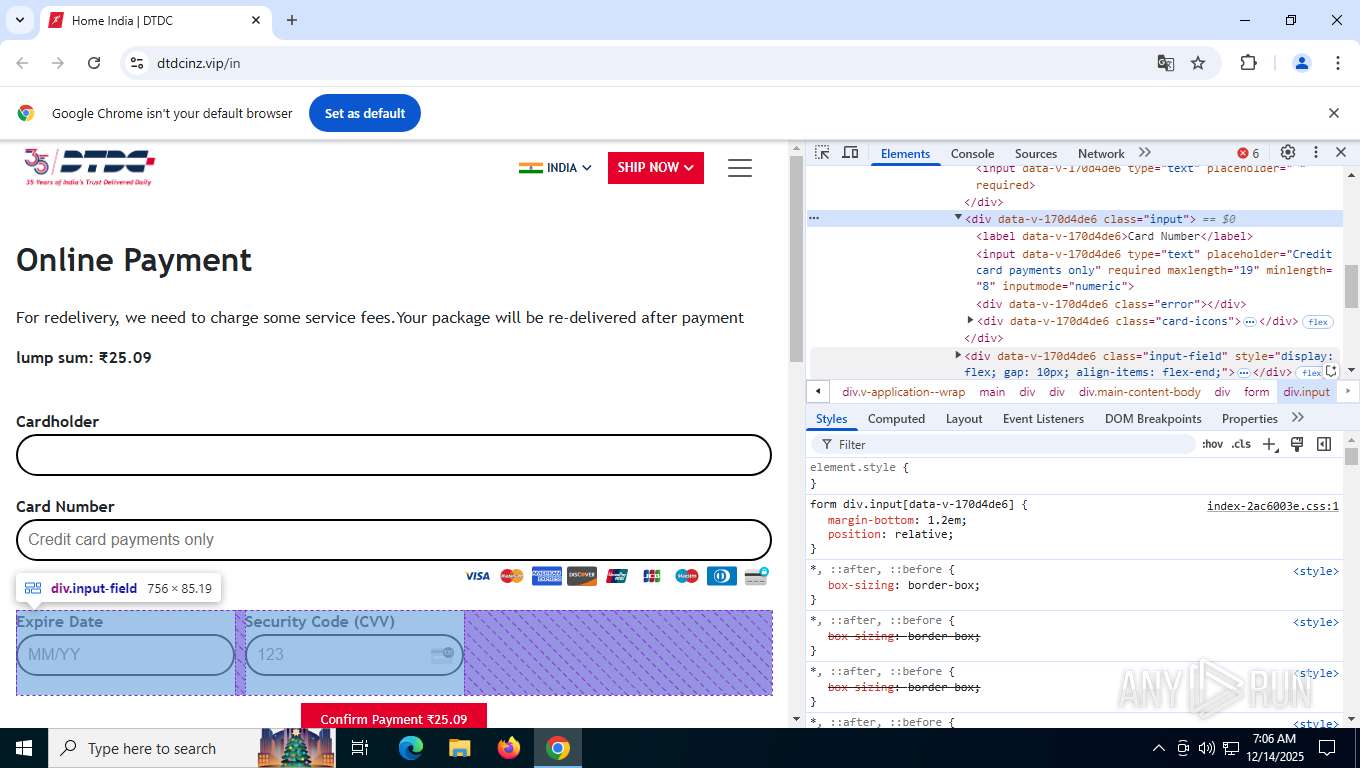Click the UnionPay card icon
This screenshot has height=768, width=1360.
[x=617, y=576]
